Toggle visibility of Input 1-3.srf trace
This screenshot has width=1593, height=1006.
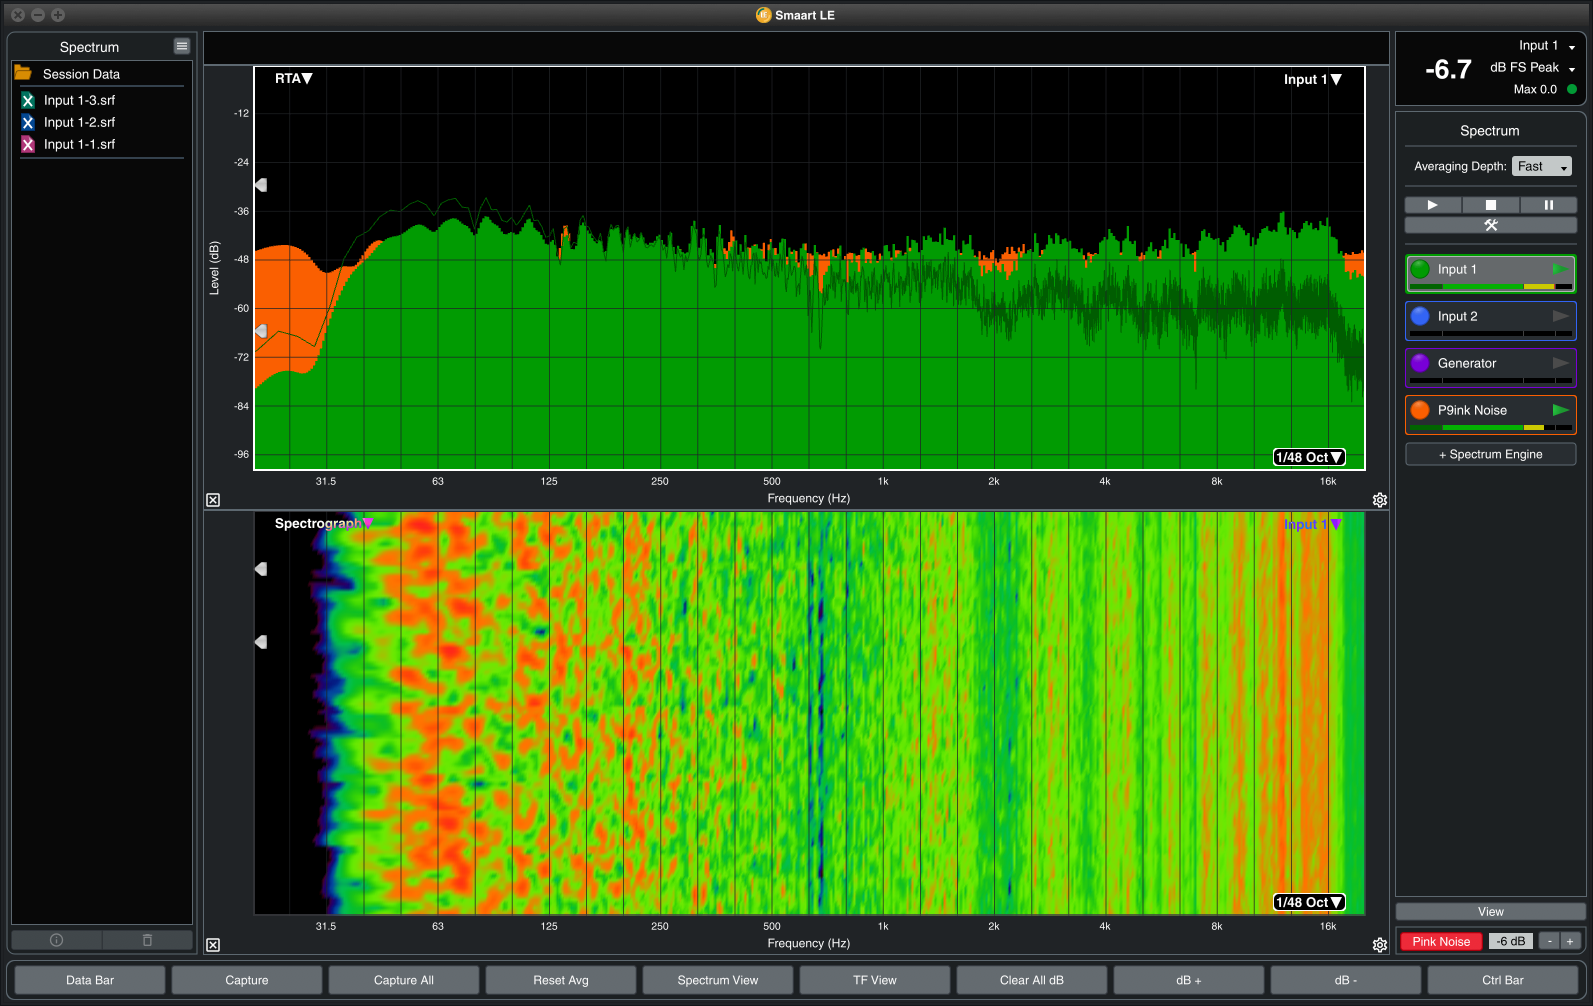point(28,100)
